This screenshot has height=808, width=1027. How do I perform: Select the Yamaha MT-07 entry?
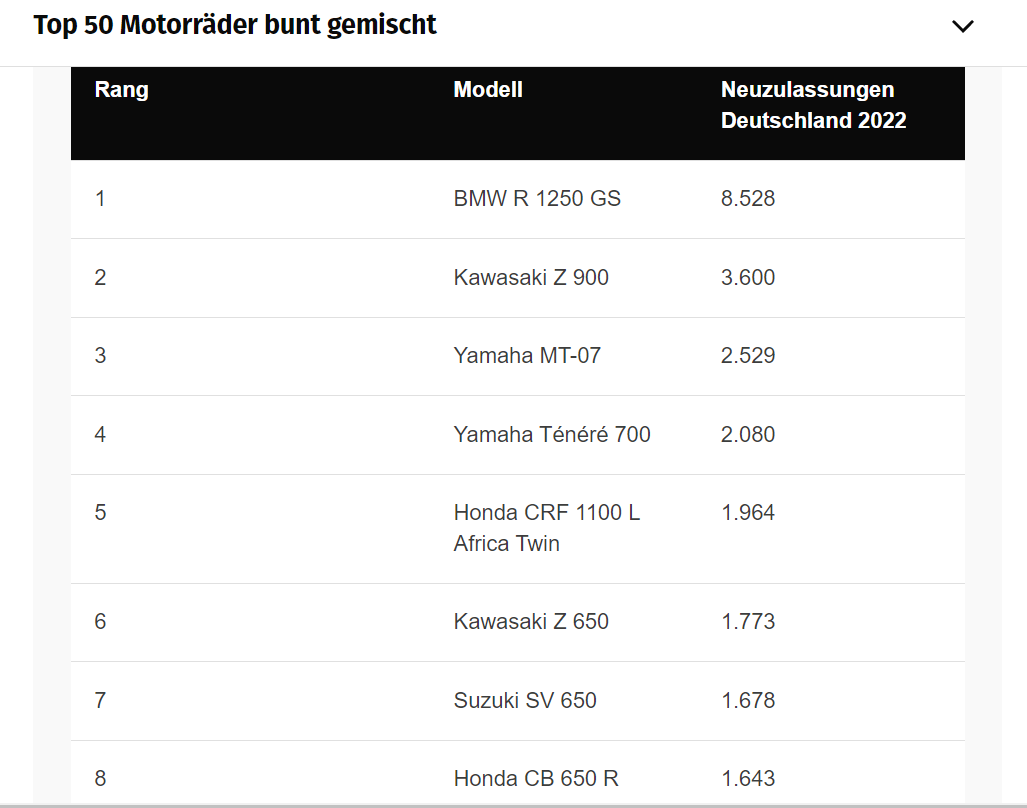527,356
